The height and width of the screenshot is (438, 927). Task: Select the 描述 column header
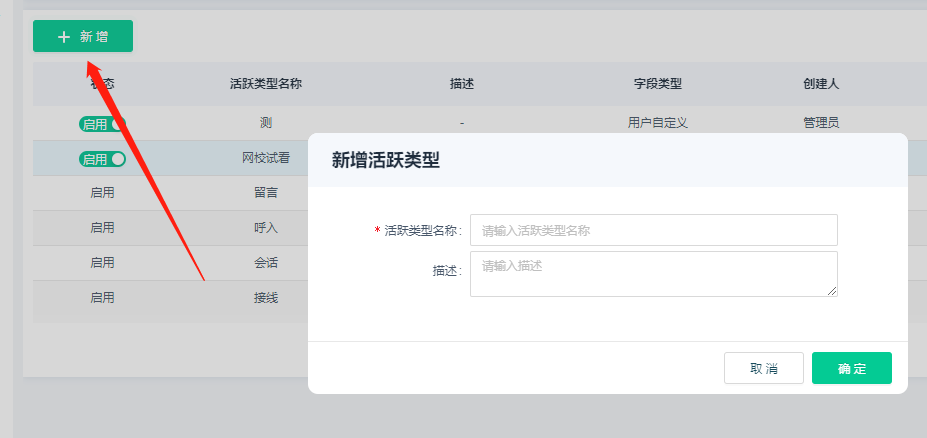click(461, 84)
